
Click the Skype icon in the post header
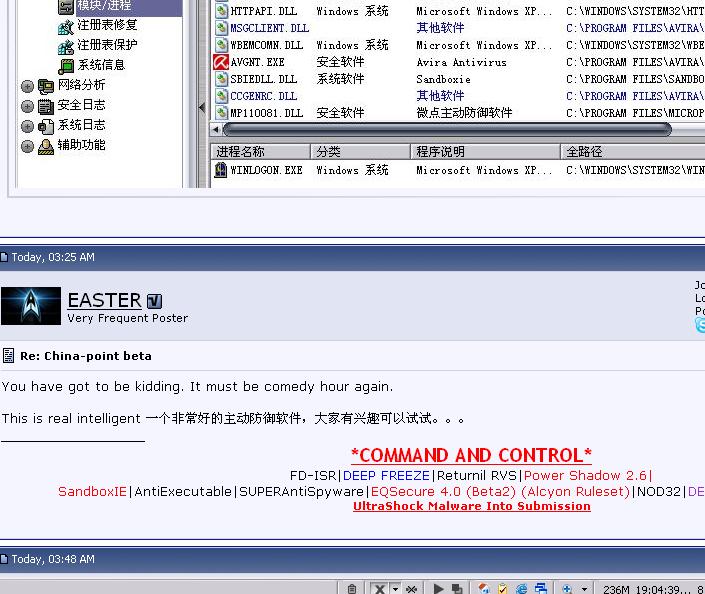[x=700, y=325]
